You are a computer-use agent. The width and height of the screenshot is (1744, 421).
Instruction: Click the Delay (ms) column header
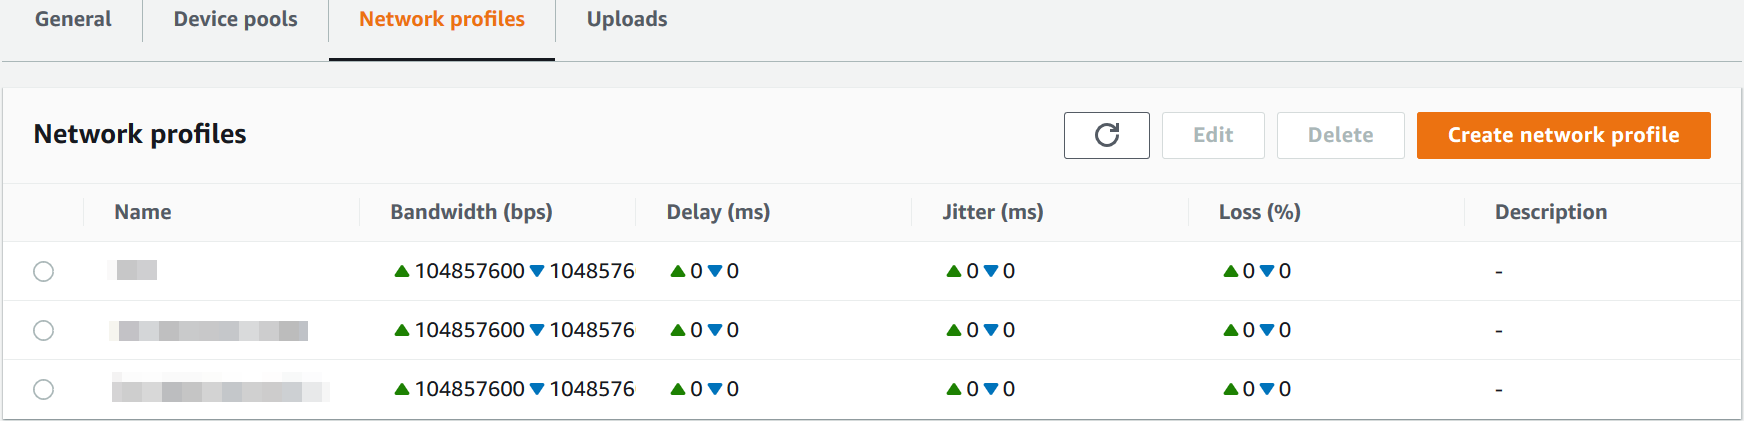718,212
